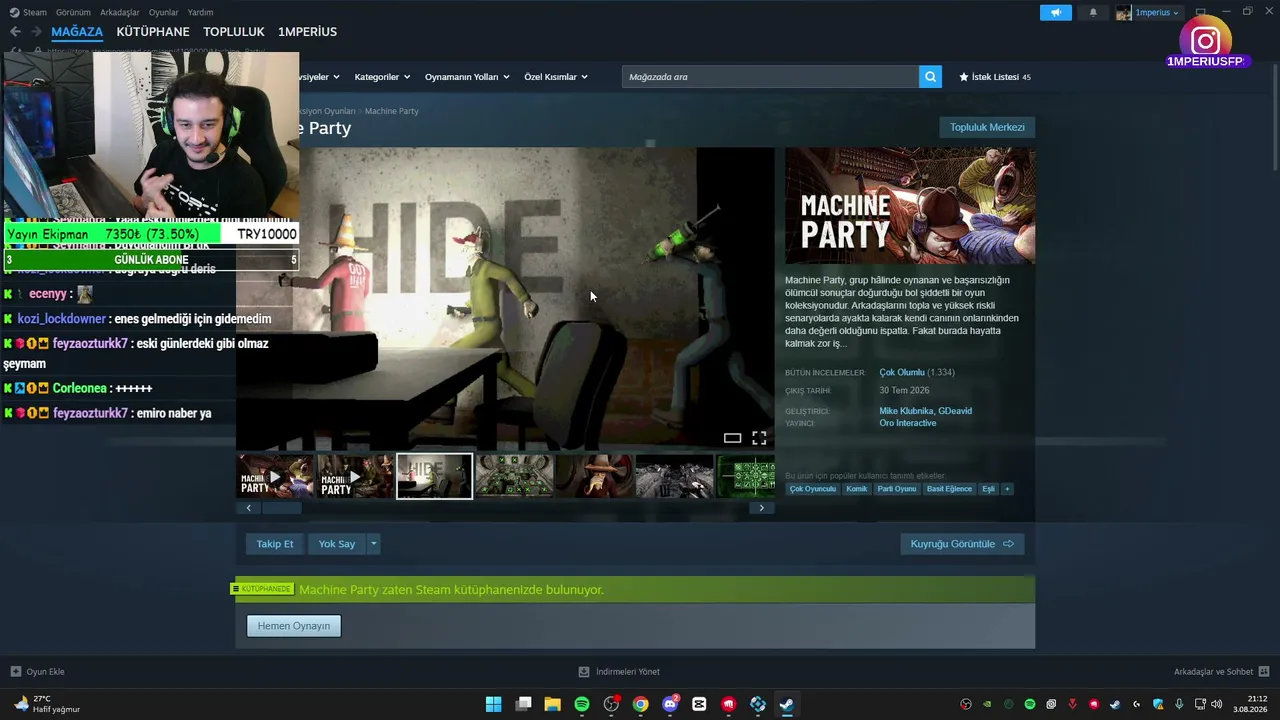Click the Kuyruğu Görüntüle button
The image size is (1280, 720).
(962, 544)
